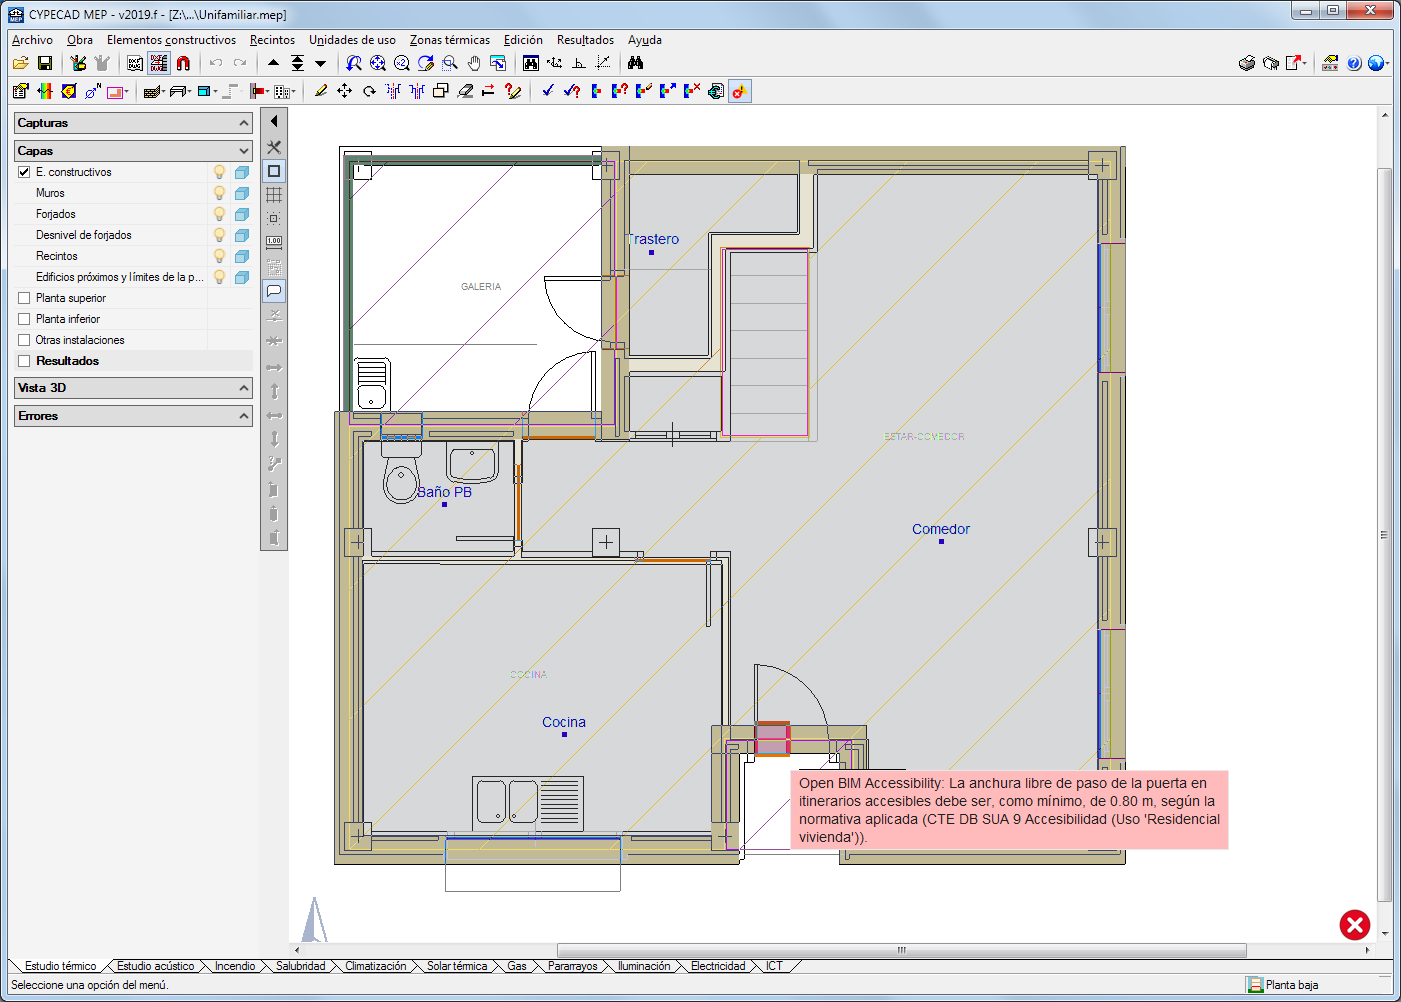Click the DXF/DWG template editor icon
The width and height of the screenshot is (1401, 1002).
135,63
